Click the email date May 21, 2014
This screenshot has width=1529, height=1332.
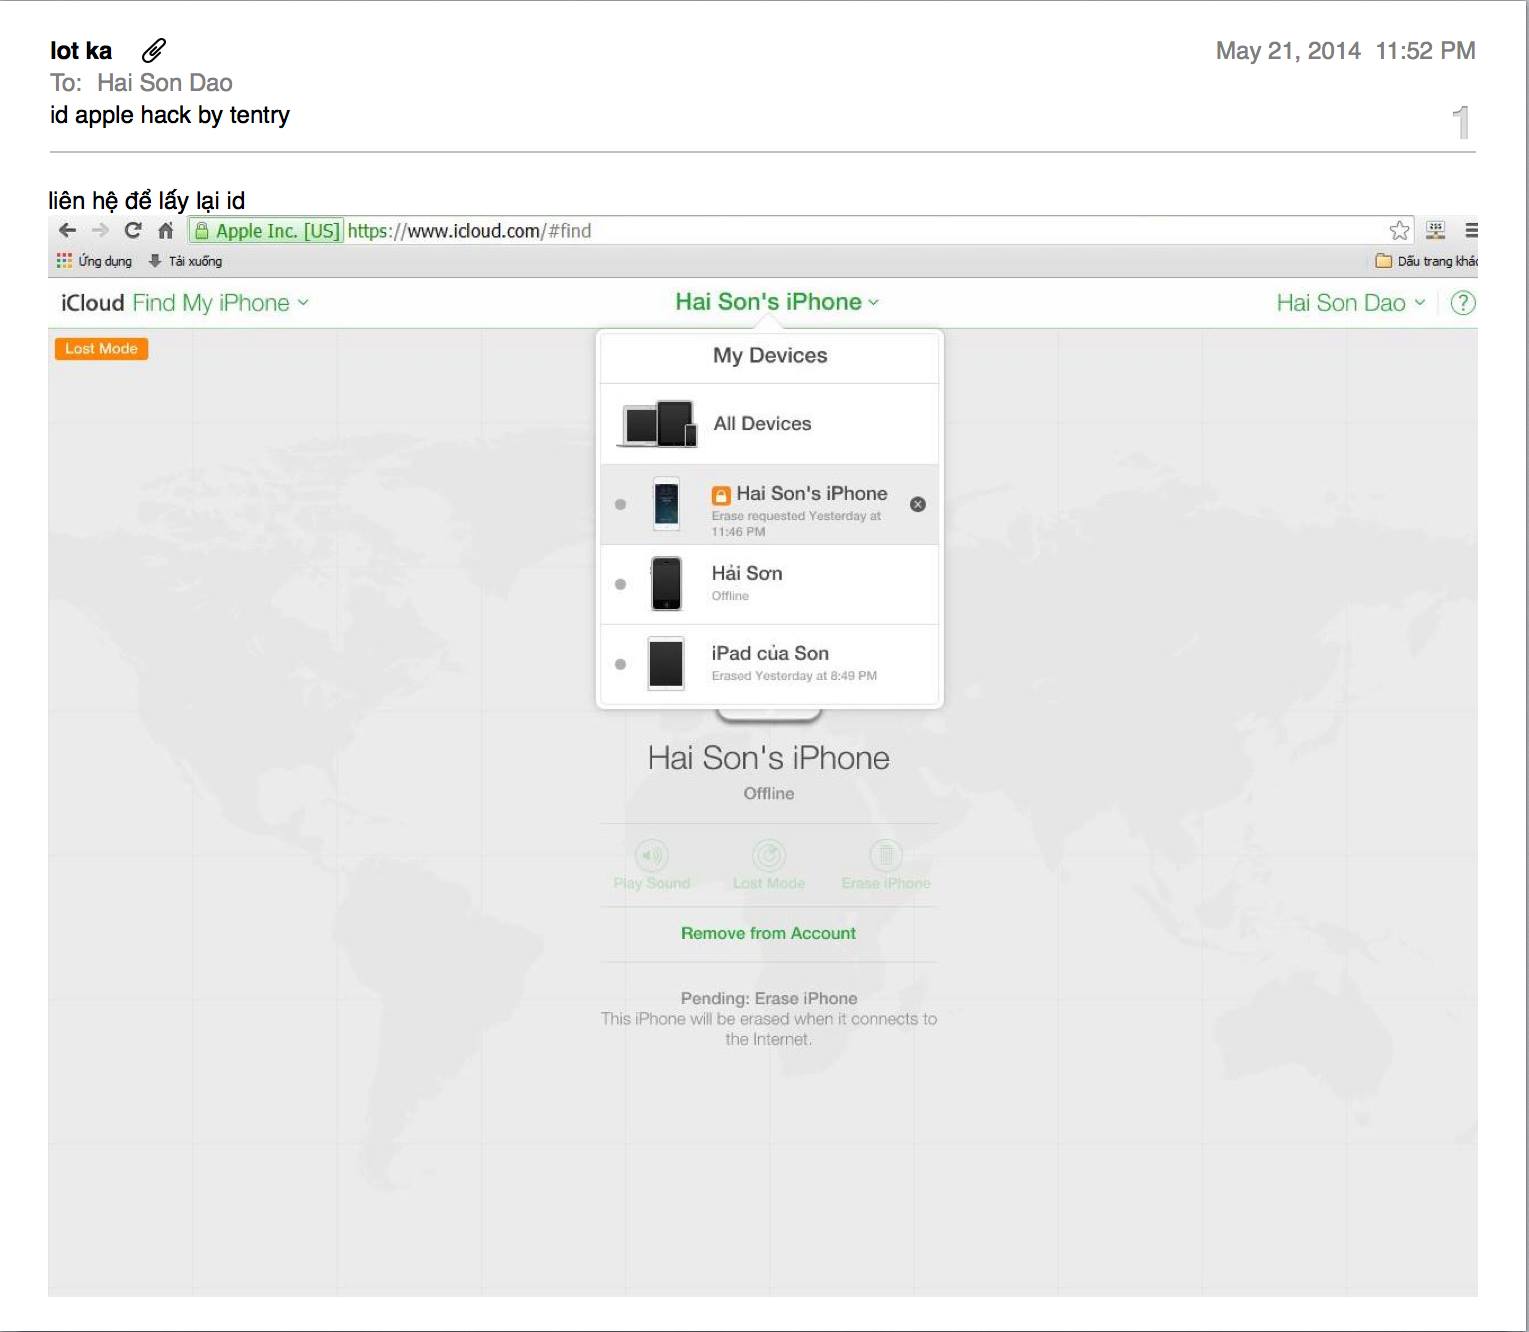coord(1288,51)
